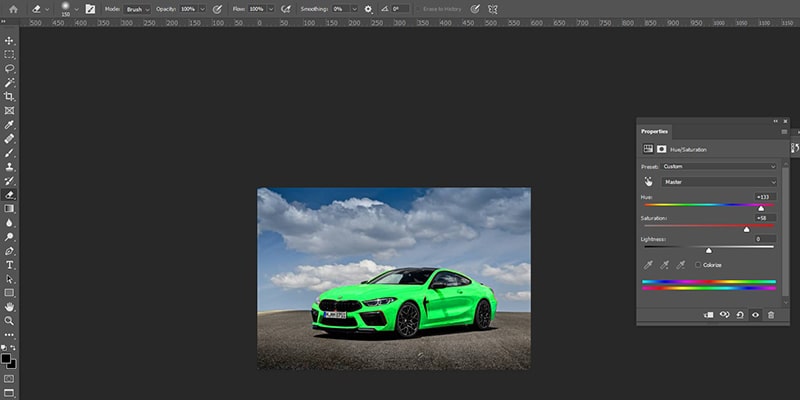Select the Eraser tool in the left toolbar
Viewport: 800px width, 400px height.
pyautogui.click(x=9, y=194)
